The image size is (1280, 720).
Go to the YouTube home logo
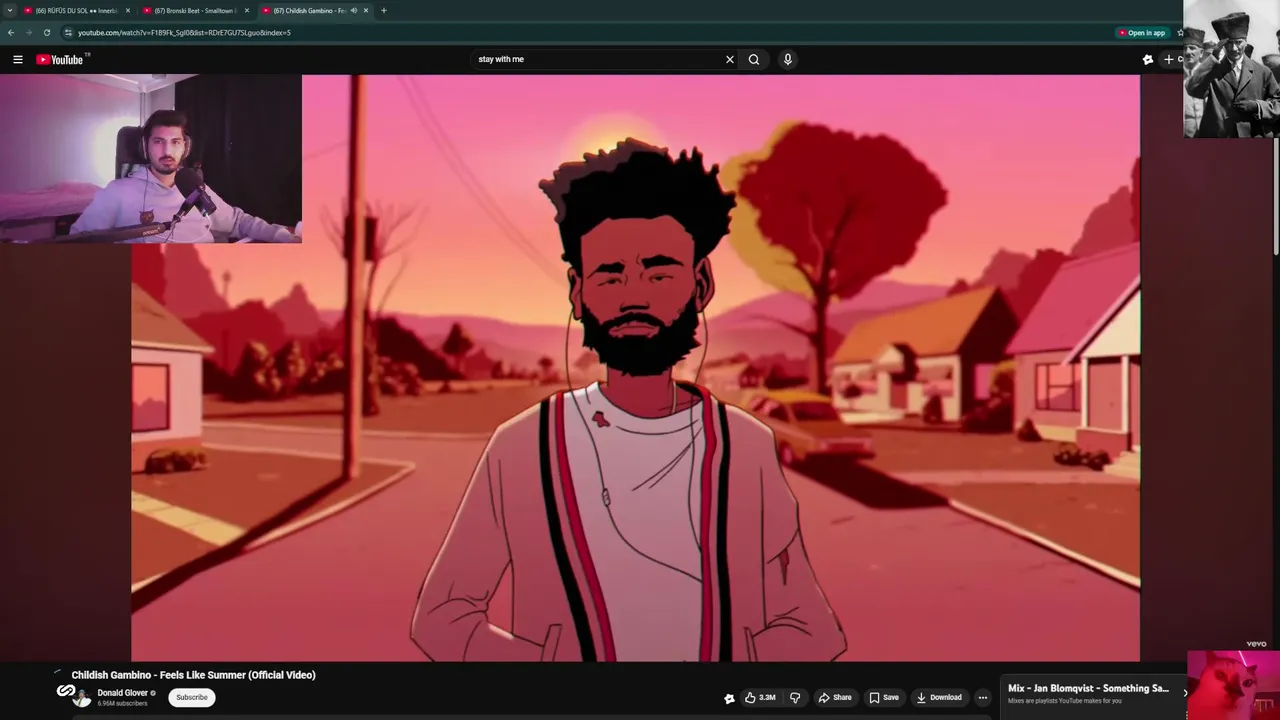coord(62,59)
